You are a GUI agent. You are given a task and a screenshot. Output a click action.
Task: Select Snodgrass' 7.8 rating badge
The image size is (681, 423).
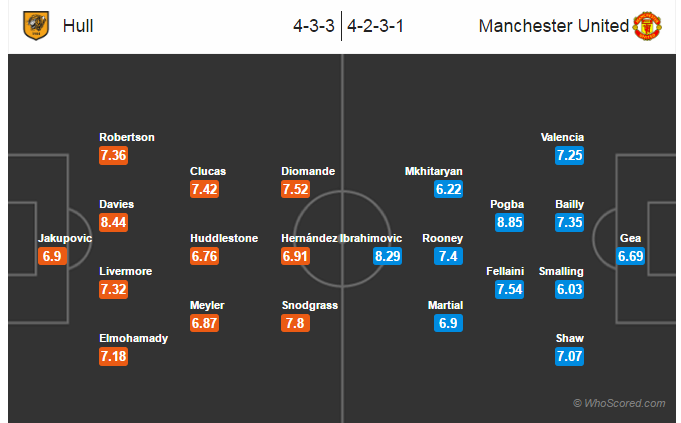(295, 323)
